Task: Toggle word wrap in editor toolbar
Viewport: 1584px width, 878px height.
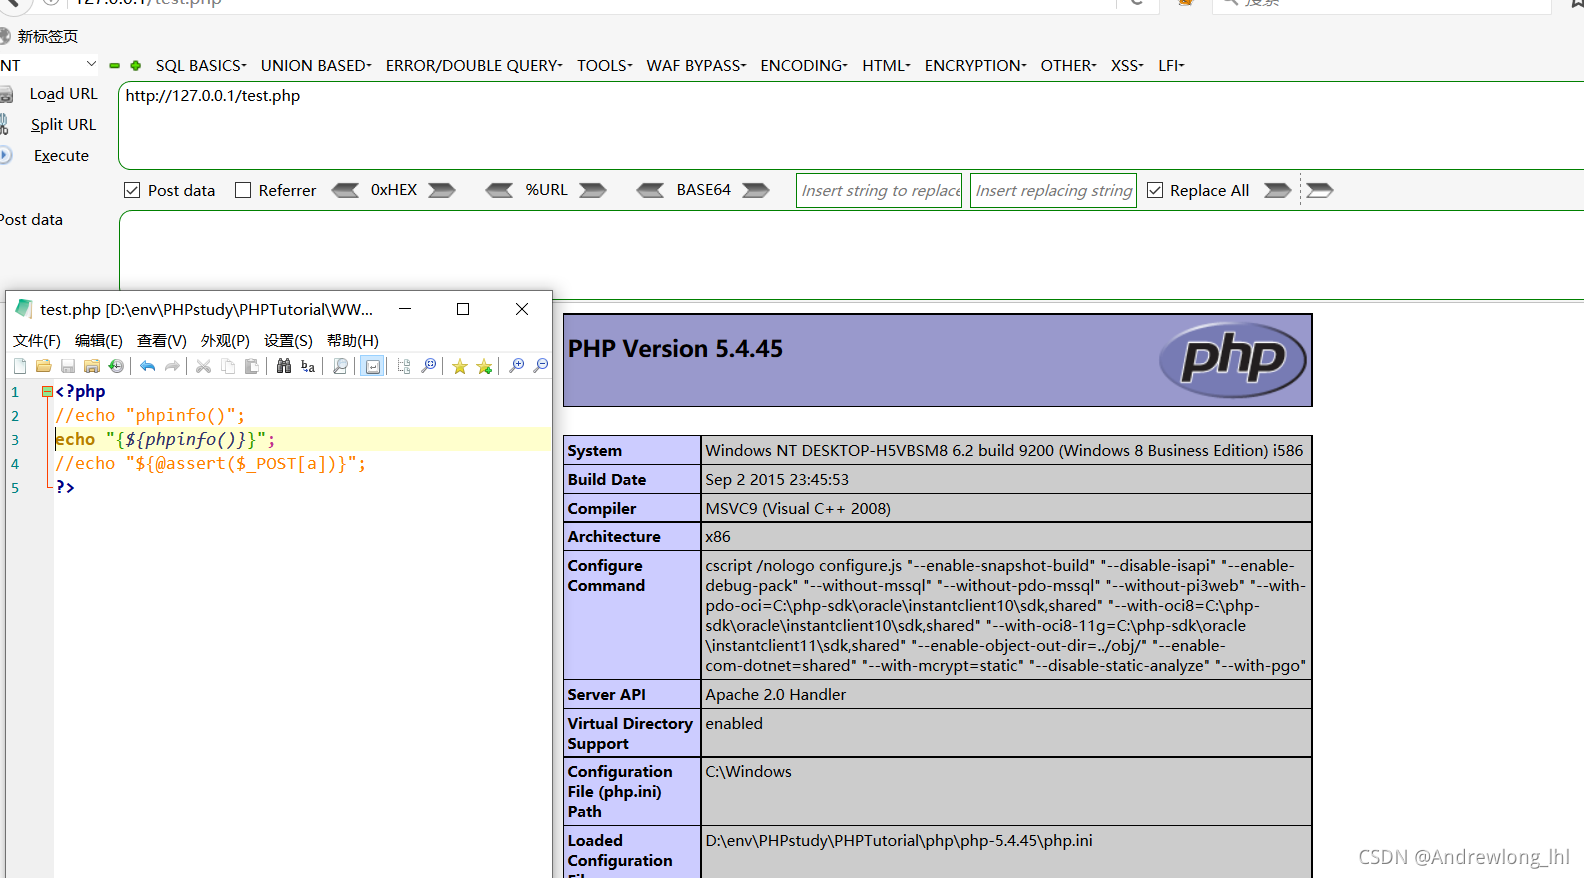Action: (x=372, y=366)
